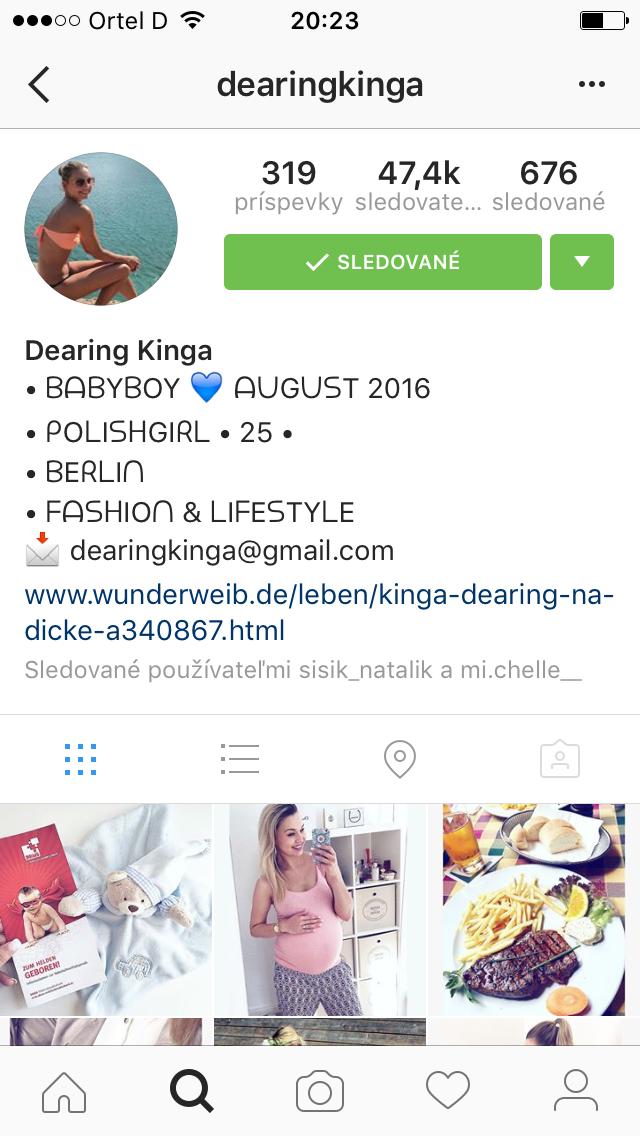Open the heart activity icon
The height and width of the screenshot is (1136, 640).
point(447,1091)
